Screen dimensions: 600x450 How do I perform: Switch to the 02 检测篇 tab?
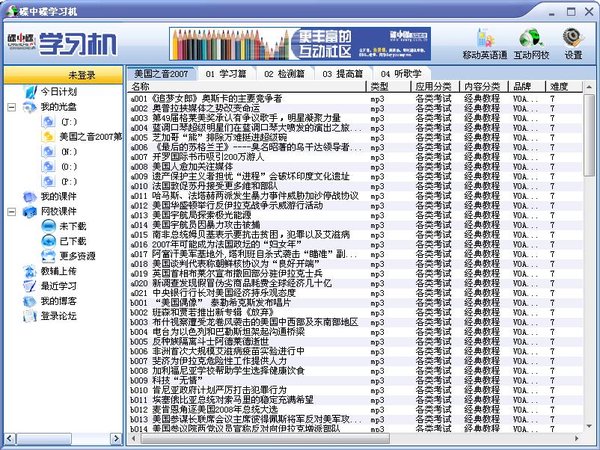284,73
